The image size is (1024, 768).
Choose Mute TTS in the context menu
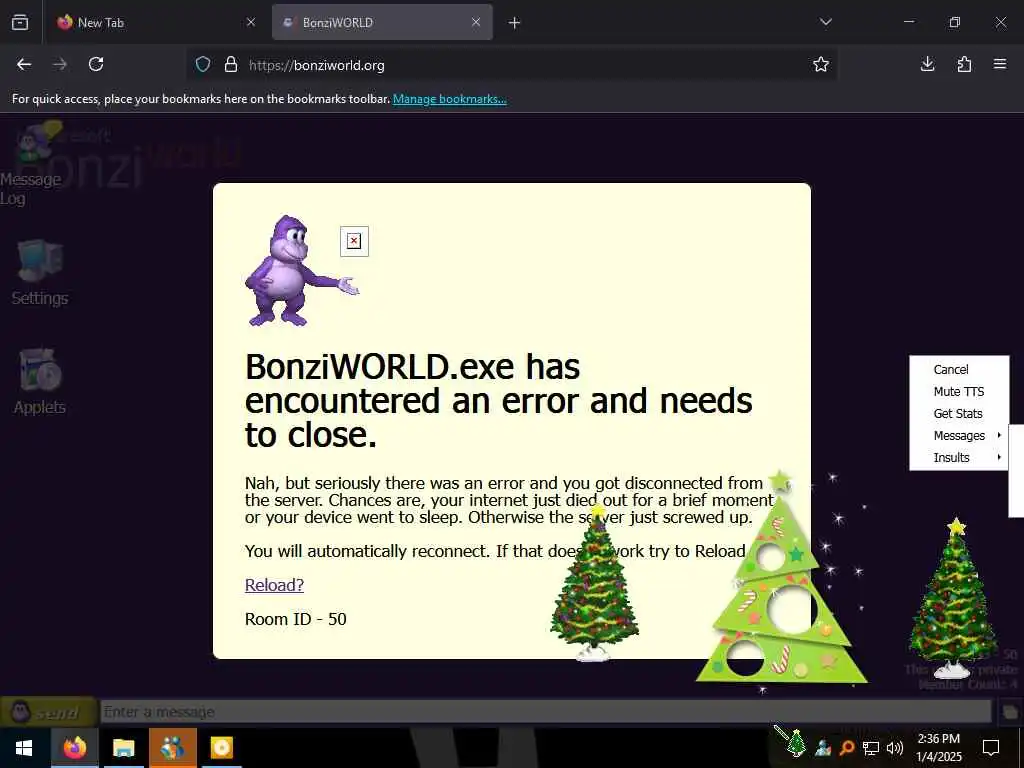point(959,392)
